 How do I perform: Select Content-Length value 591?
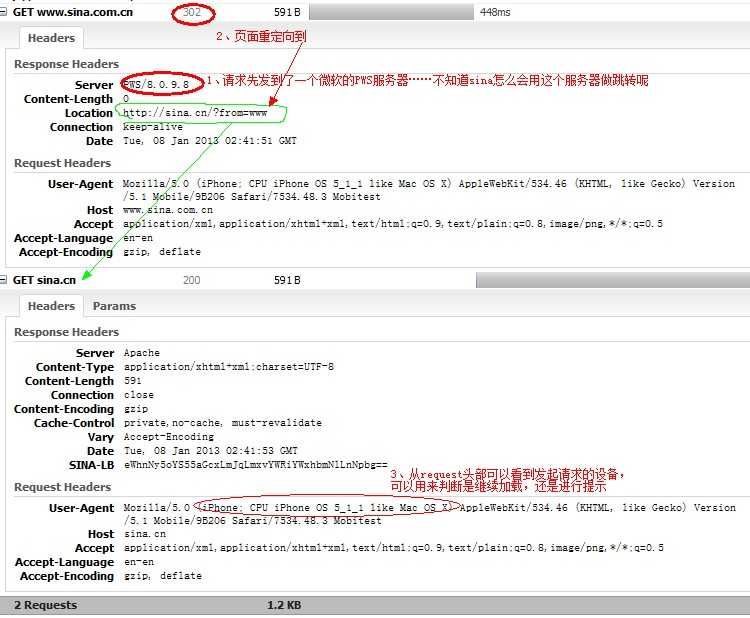[132, 381]
